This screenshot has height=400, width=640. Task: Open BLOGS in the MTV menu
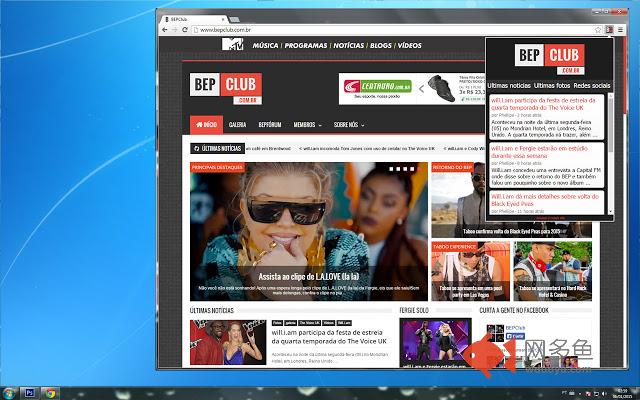[x=381, y=45]
